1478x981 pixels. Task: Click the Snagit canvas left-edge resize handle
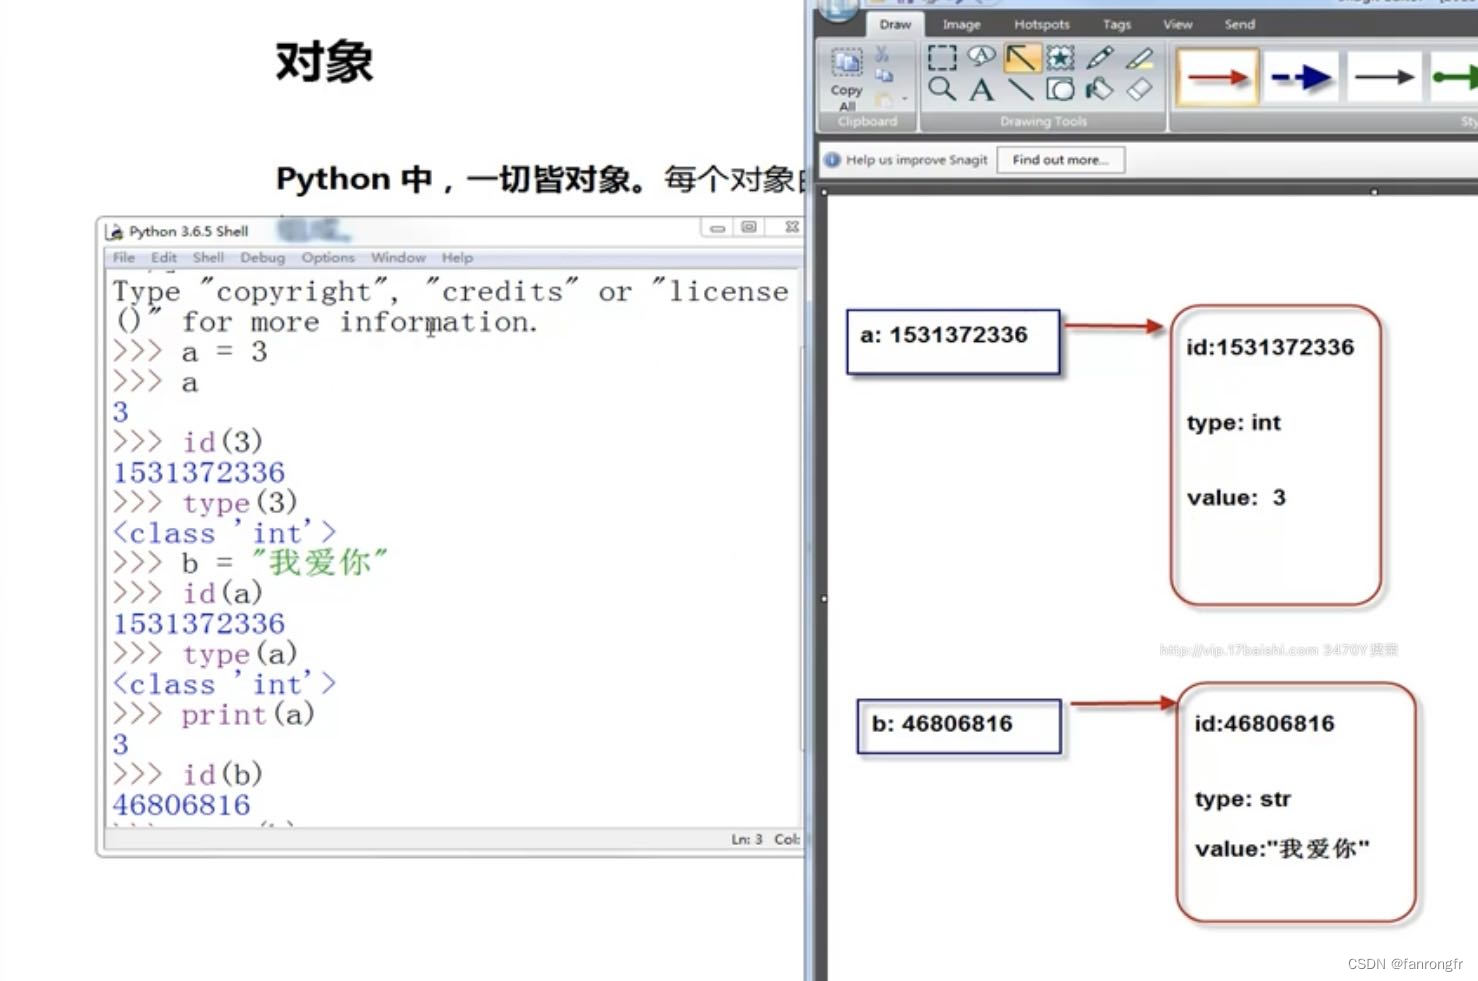click(824, 599)
